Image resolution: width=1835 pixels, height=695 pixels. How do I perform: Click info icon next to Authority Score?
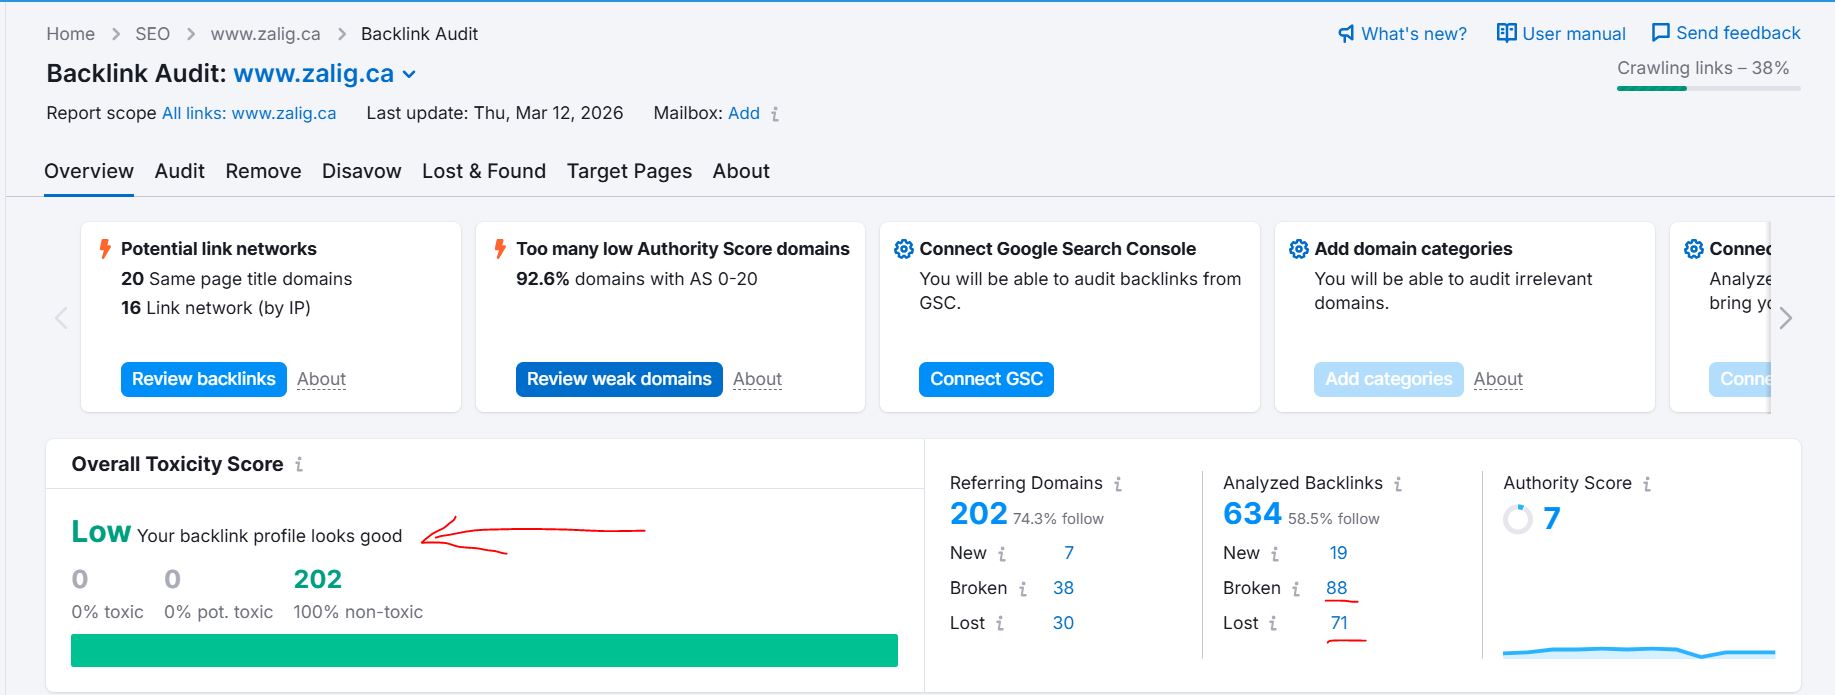click(1647, 484)
